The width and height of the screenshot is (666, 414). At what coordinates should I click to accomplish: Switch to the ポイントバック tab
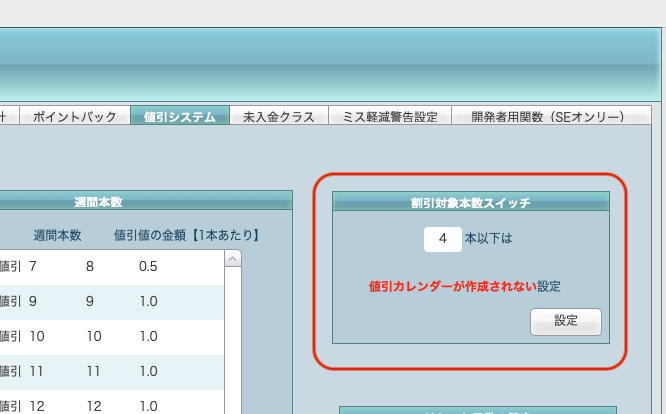point(74,117)
